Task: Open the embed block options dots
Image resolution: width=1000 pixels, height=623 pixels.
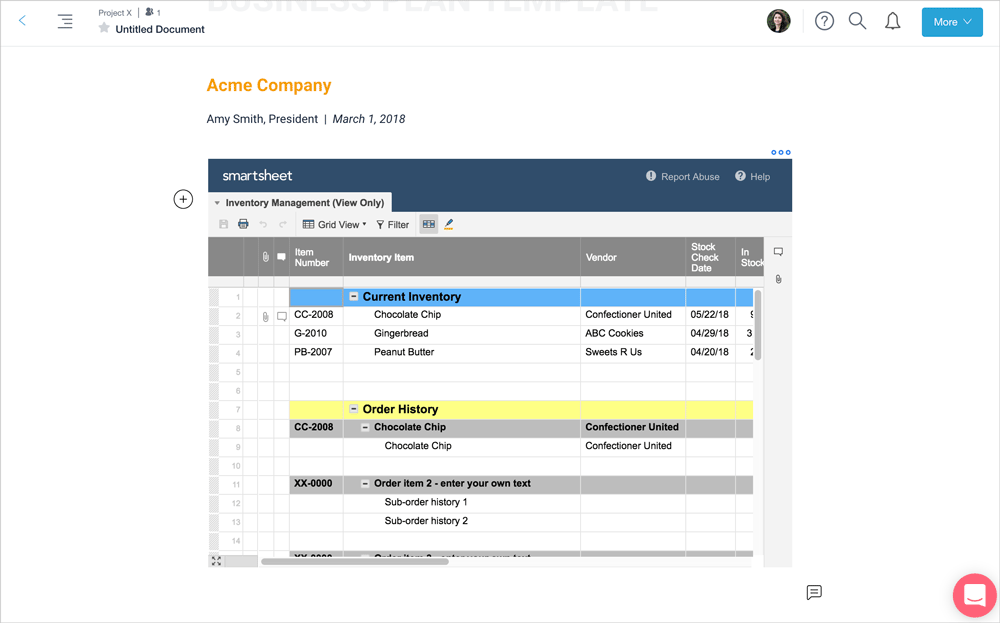Action: point(781,152)
